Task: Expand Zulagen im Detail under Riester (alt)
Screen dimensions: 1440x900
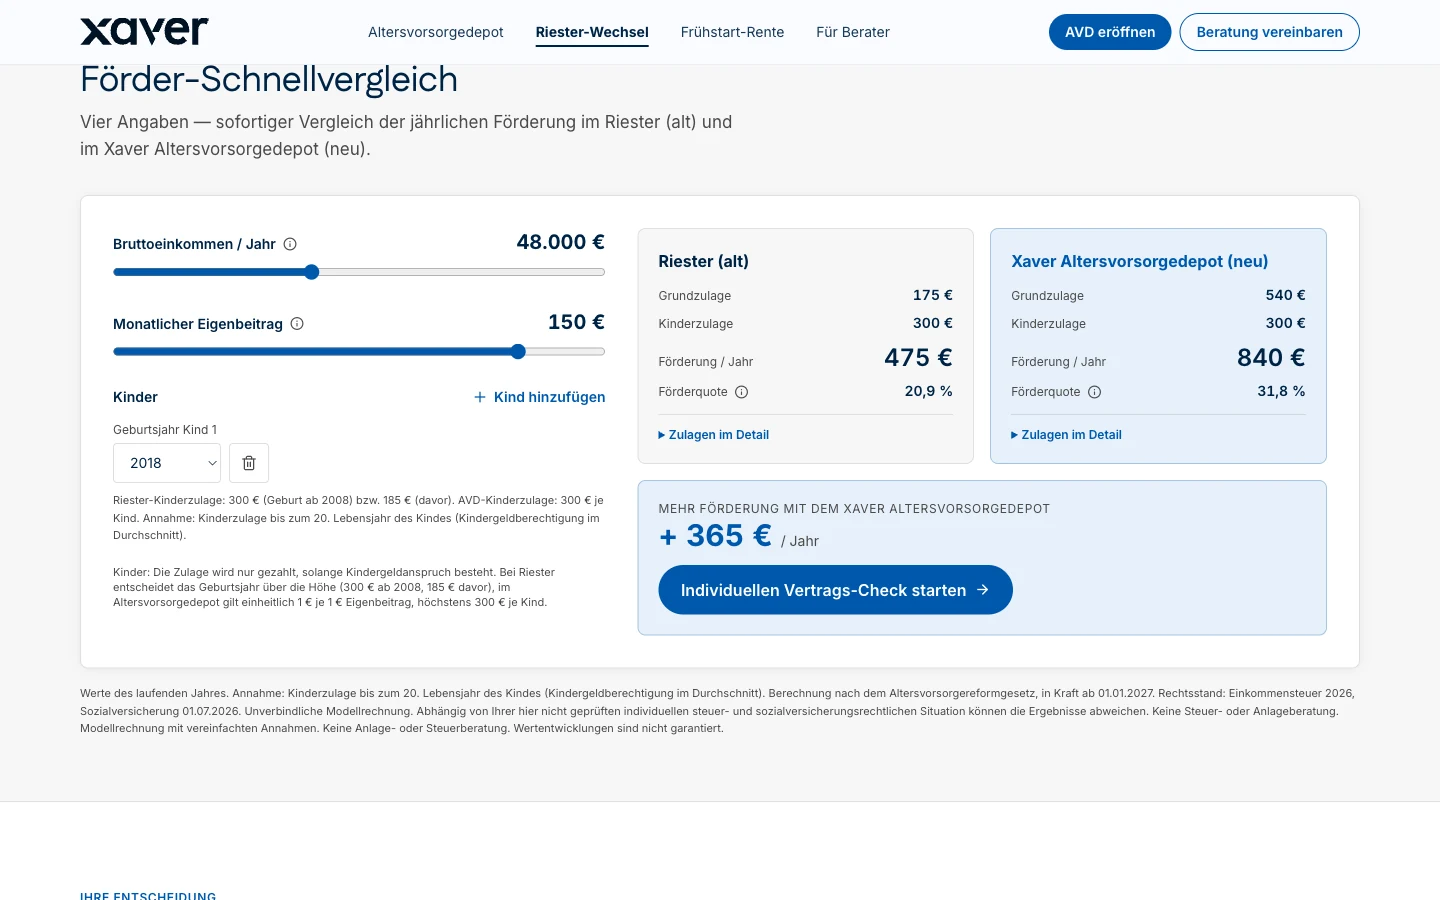Action: click(714, 435)
